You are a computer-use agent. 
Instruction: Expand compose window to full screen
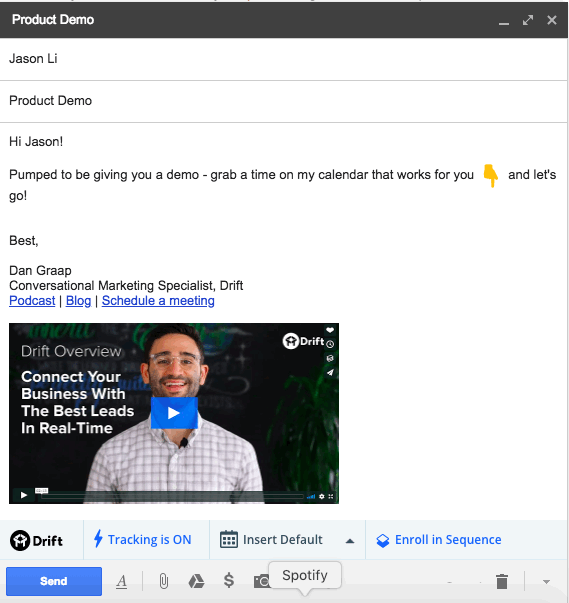528,20
